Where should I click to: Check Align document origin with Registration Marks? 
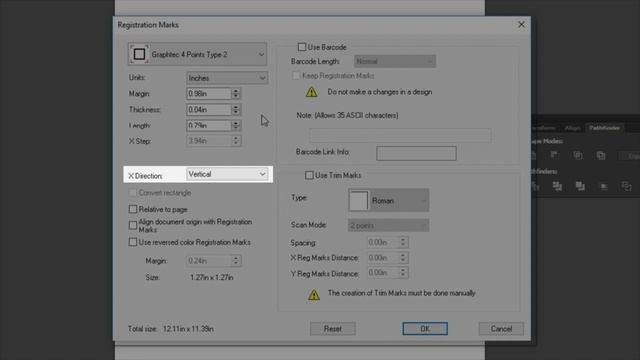[x=133, y=225]
